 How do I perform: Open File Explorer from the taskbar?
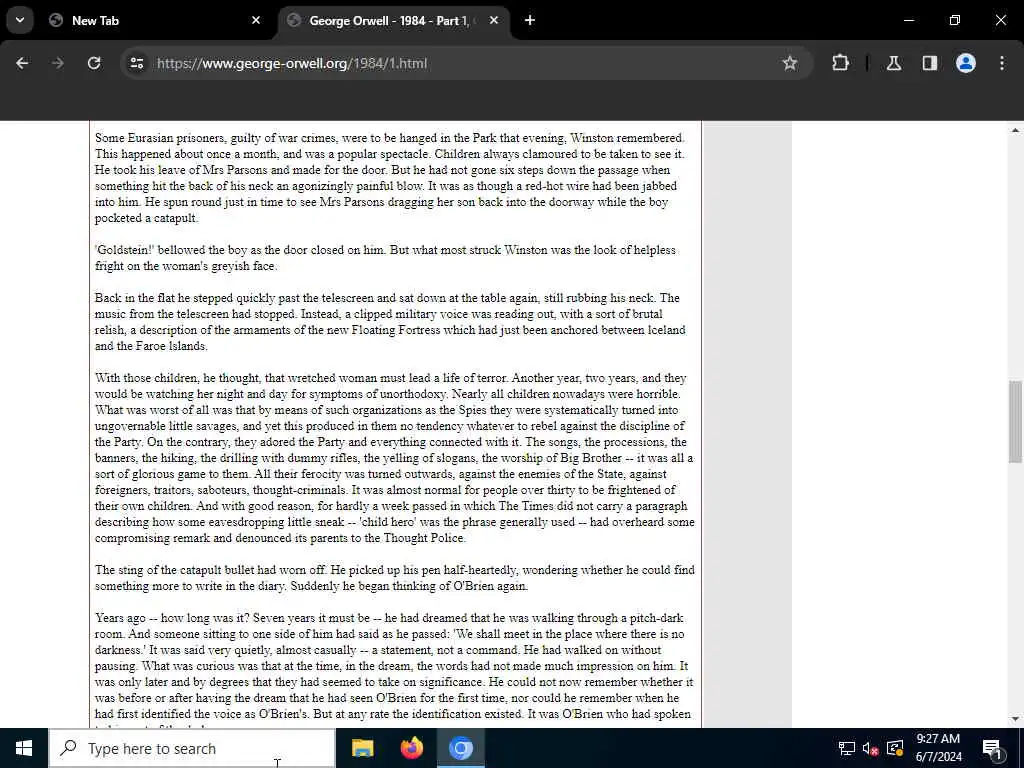[362, 748]
